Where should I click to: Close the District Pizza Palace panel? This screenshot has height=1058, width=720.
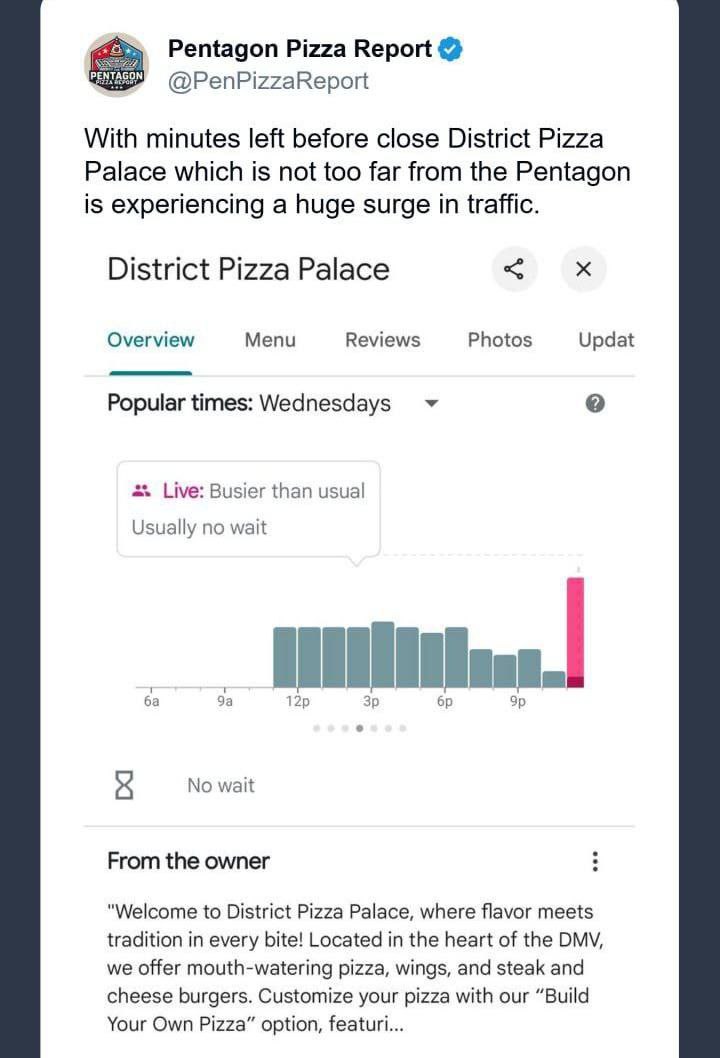point(584,269)
